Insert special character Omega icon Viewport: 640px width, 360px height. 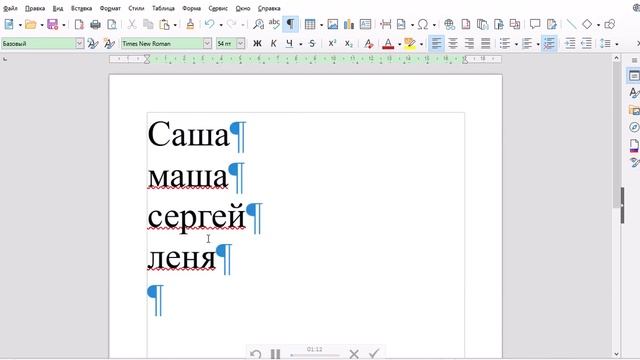coord(423,24)
